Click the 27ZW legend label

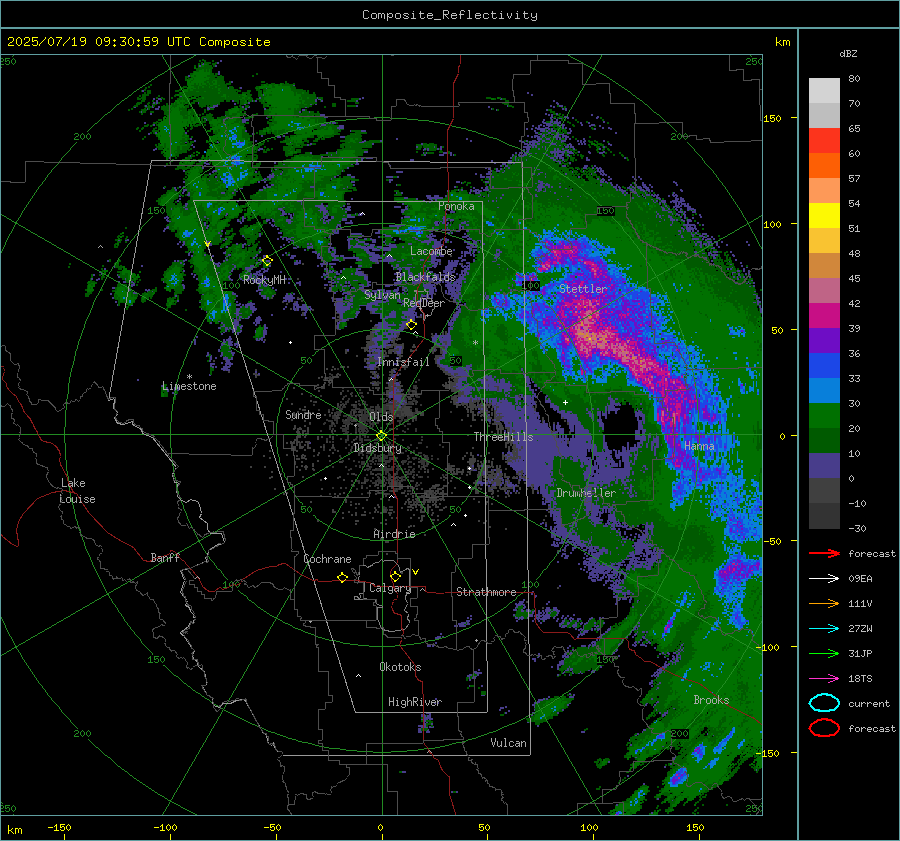pyautogui.click(x=860, y=629)
